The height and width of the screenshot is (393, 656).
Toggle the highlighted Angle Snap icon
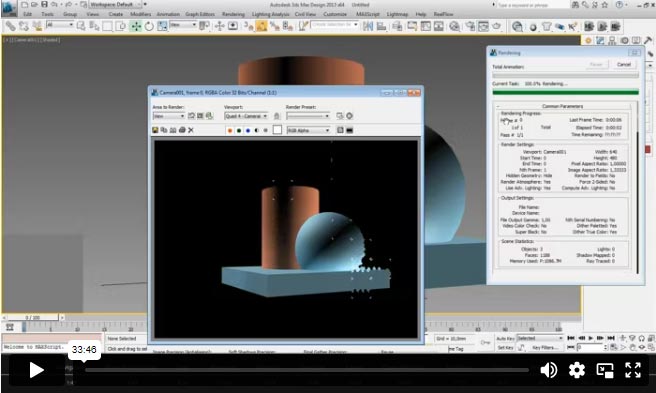click(x=261, y=26)
